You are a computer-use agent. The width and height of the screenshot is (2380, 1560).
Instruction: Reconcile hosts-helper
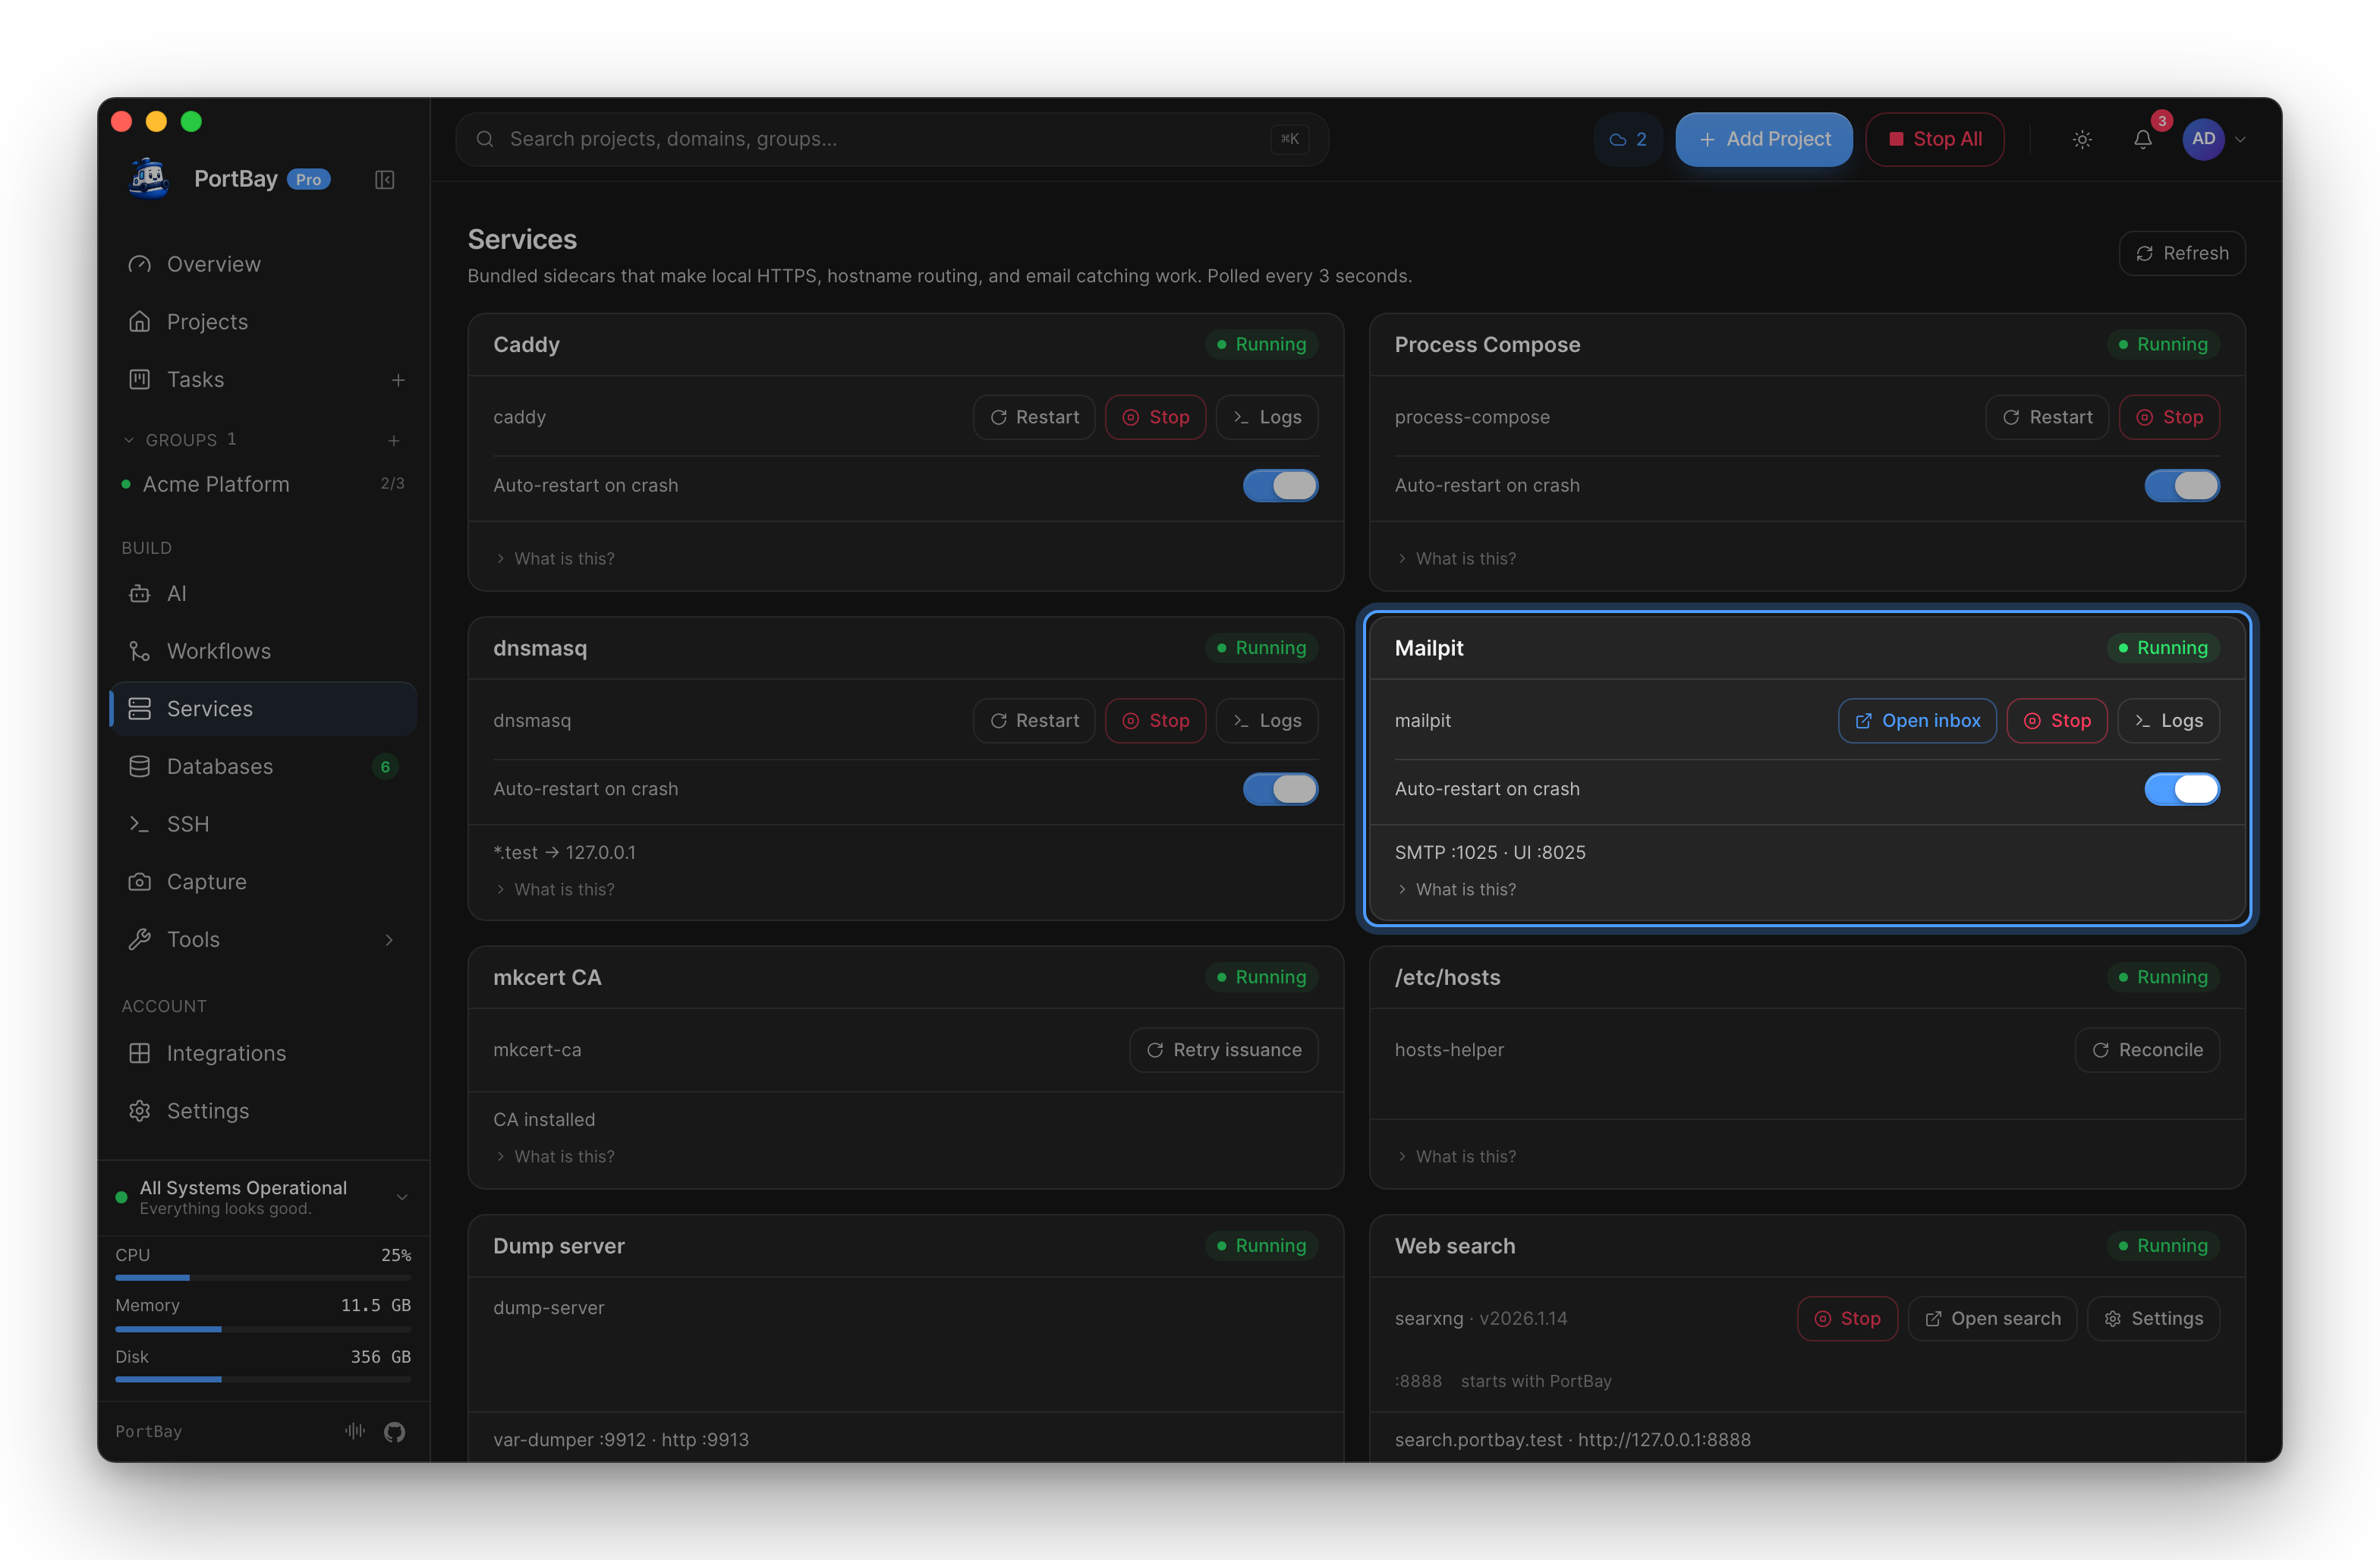(x=2147, y=1050)
